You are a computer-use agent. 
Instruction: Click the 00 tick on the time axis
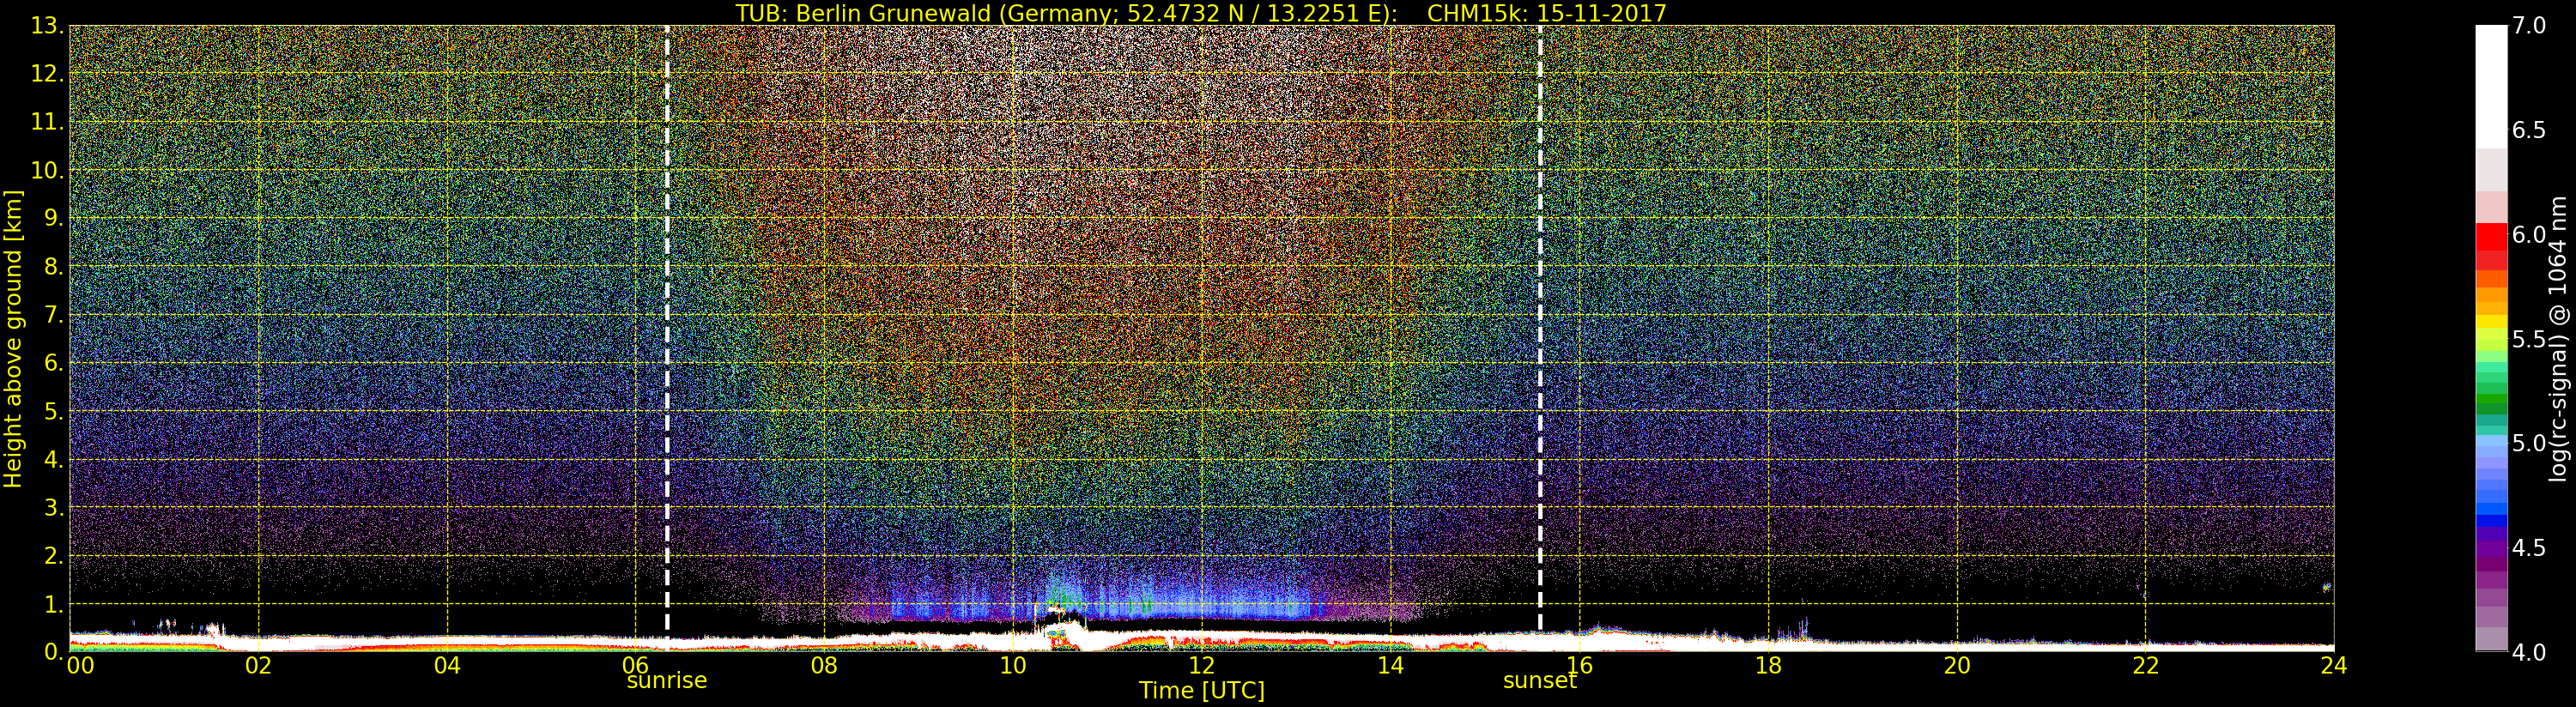[x=80, y=665]
